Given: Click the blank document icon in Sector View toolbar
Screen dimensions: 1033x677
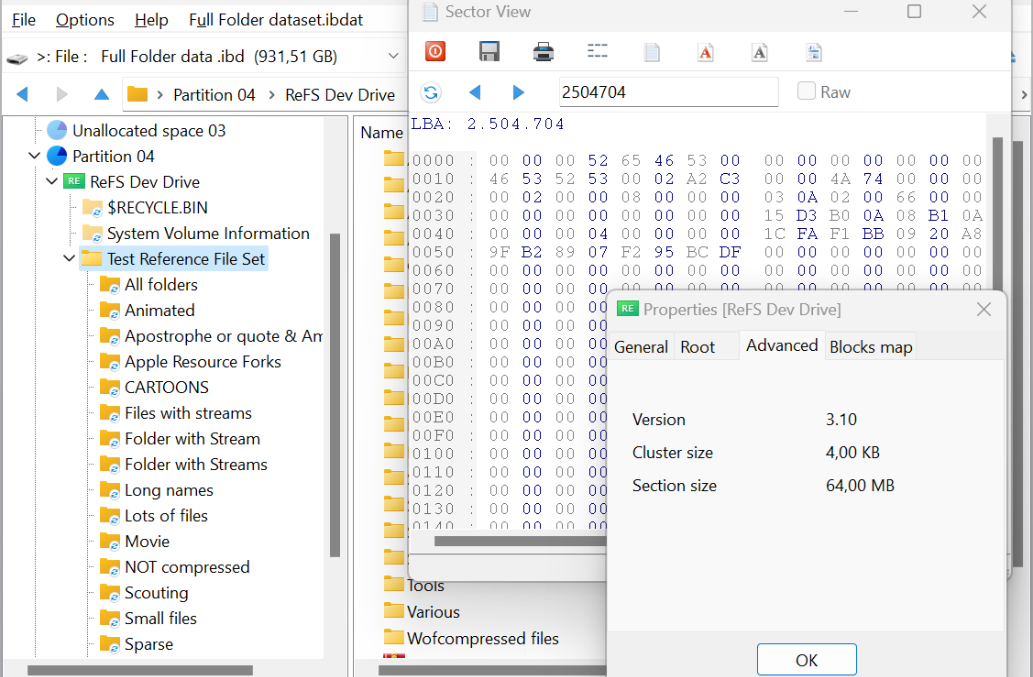Looking at the screenshot, I should [652, 52].
